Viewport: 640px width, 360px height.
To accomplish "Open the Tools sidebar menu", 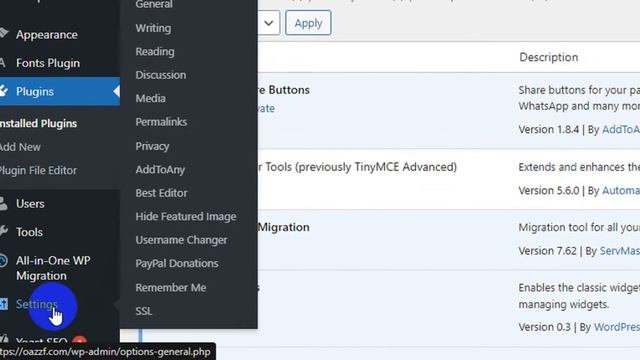I will click(29, 232).
